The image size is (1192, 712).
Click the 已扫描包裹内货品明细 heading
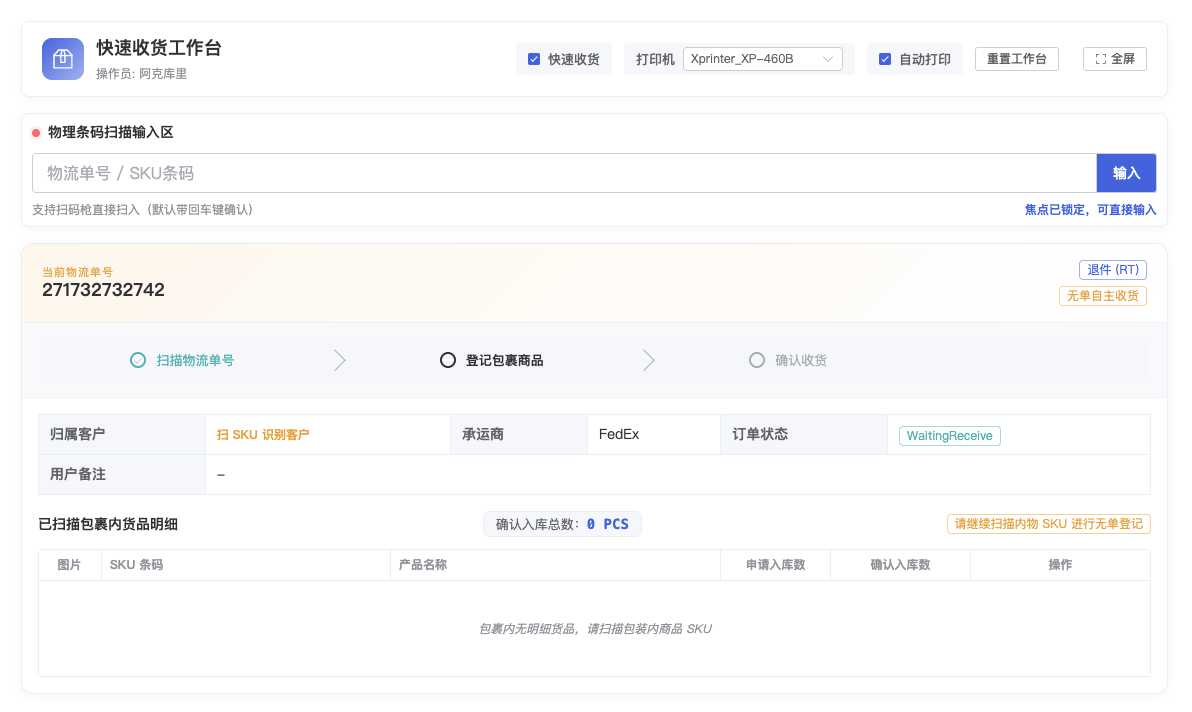[x=108, y=524]
